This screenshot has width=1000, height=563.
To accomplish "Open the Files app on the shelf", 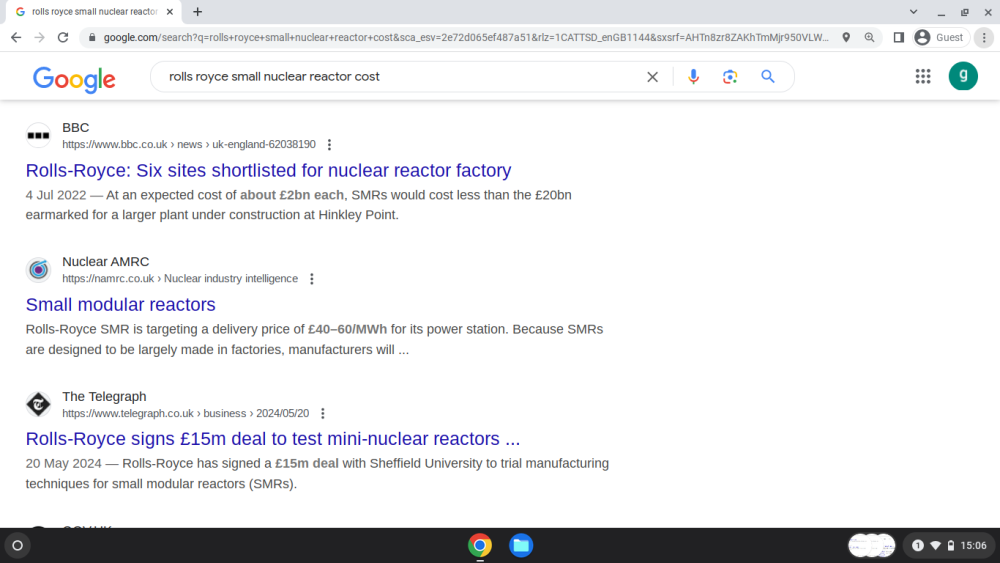I will point(521,545).
